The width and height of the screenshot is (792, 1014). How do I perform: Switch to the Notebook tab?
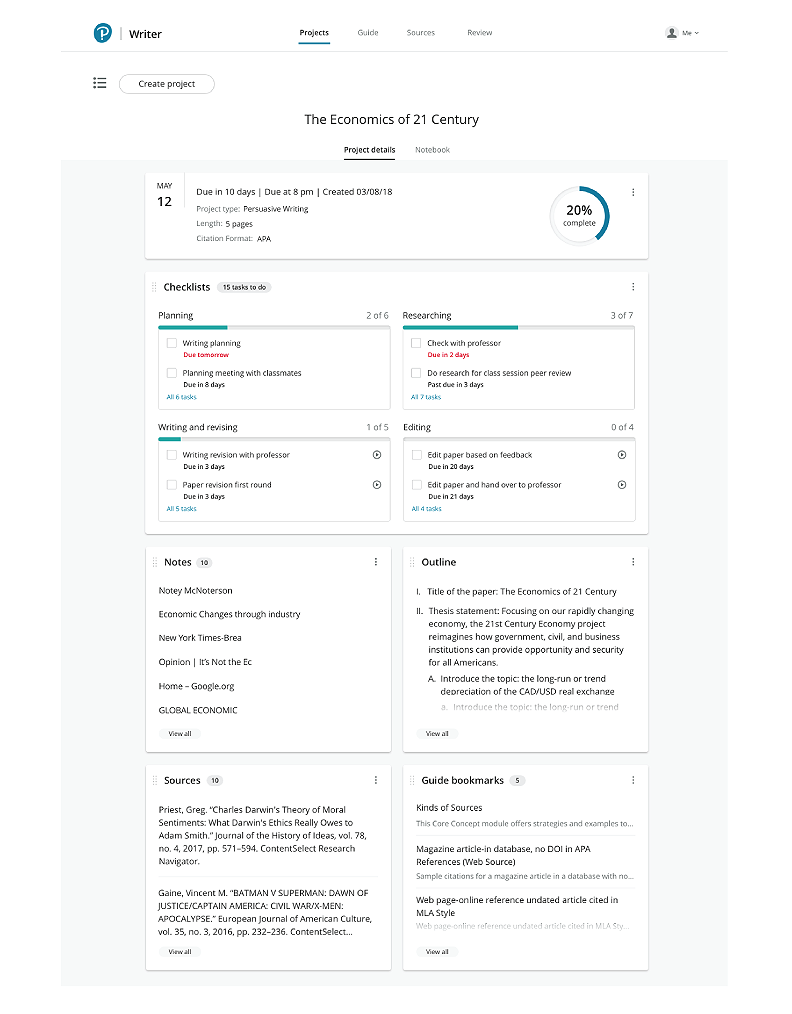tap(433, 149)
